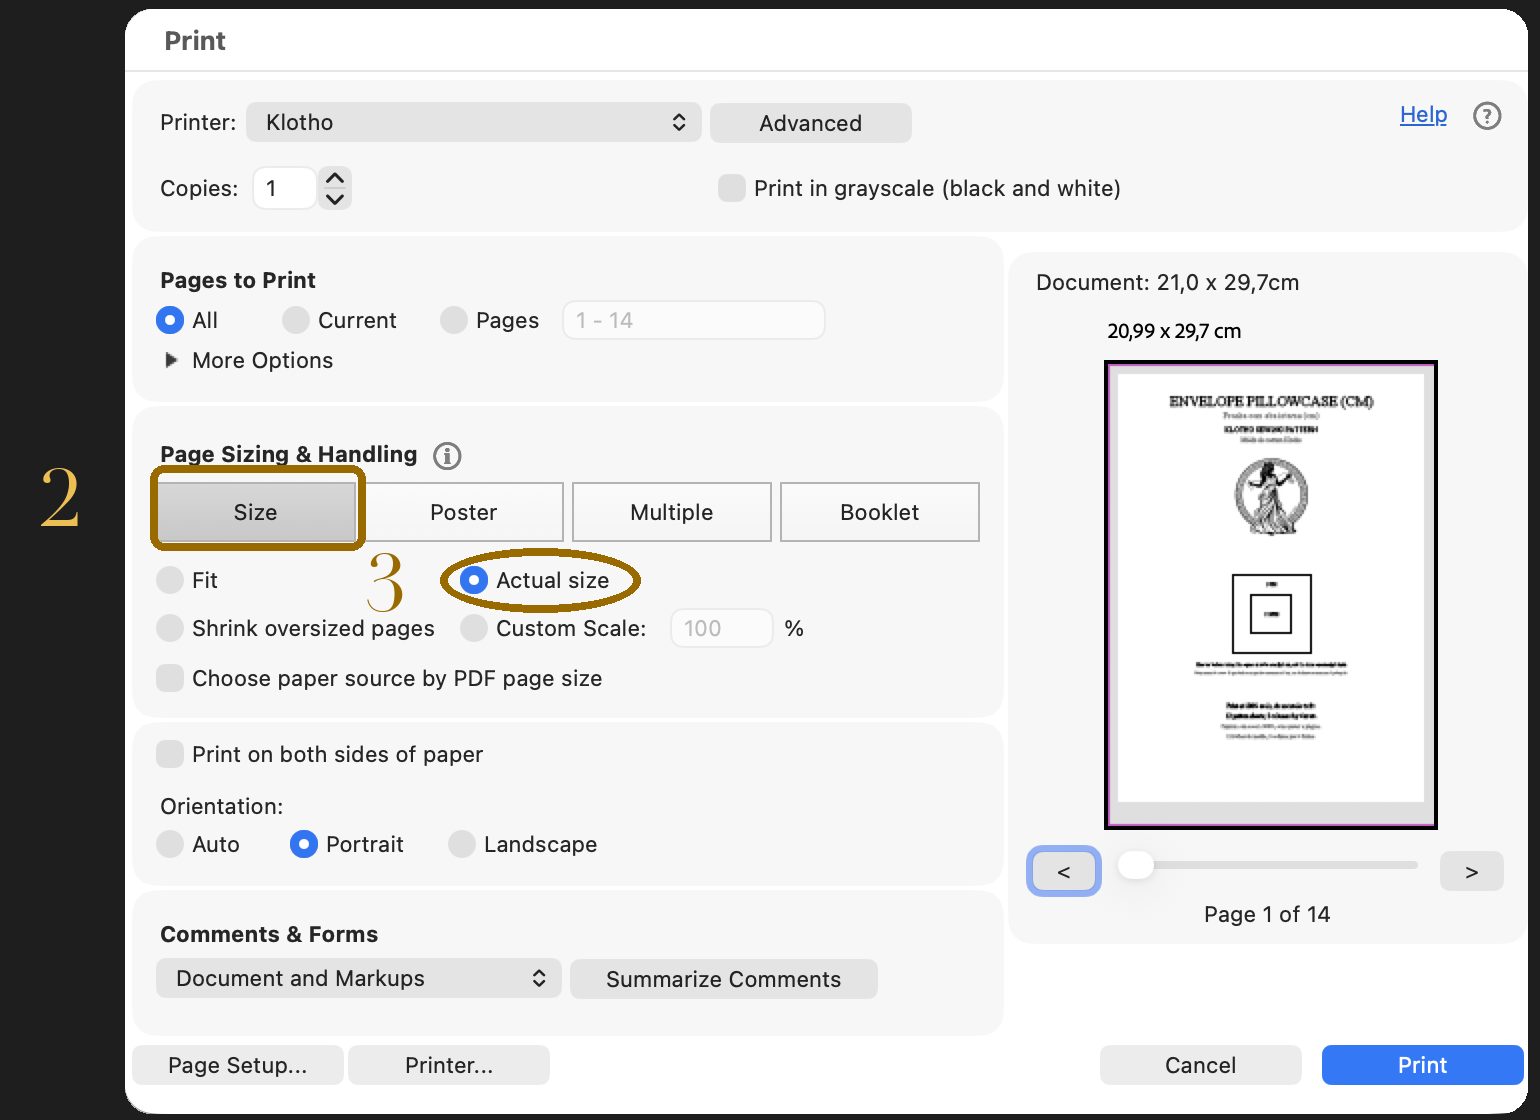Open the help question mark icon
Image resolution: width=1540 pixels, height=1120 pixels.
pos(1487,116)
